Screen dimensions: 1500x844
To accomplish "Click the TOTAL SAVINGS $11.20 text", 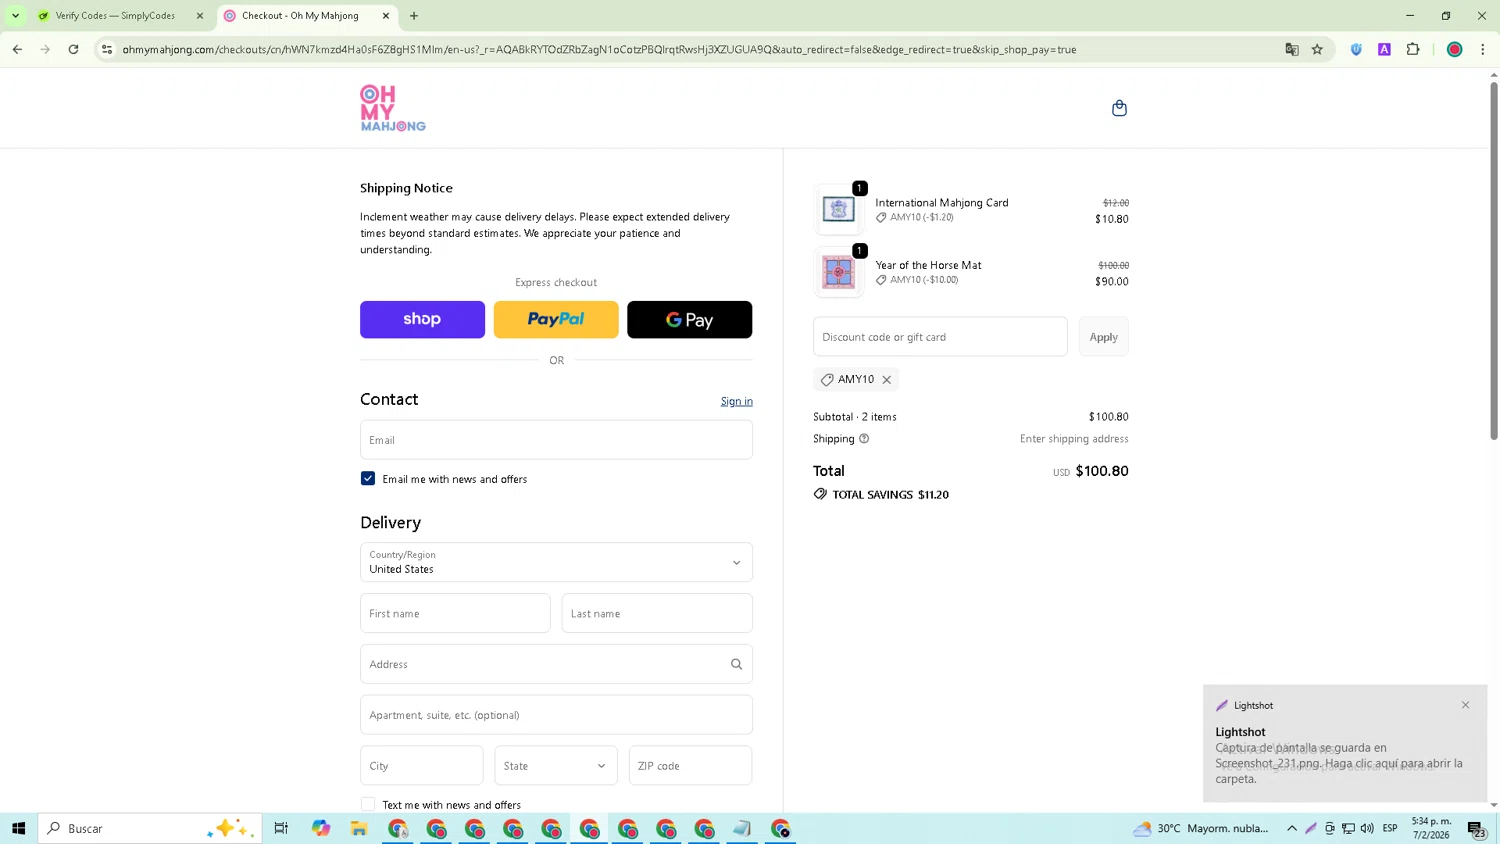I will pyautogui.click(x=890, y=495).
